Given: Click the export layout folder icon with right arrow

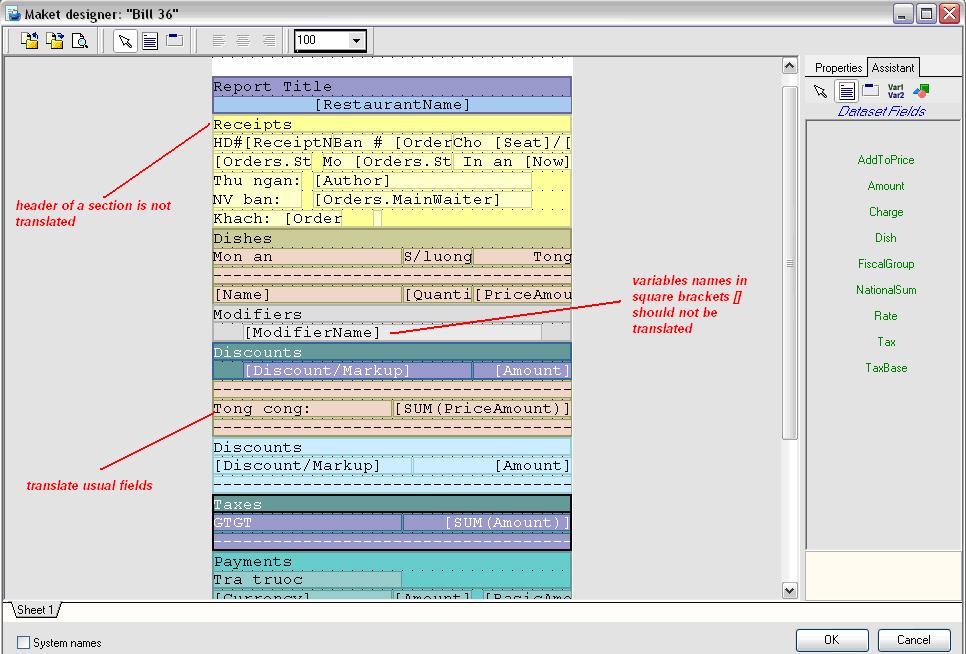Looking at the screenshot, I should click(55, 41).
